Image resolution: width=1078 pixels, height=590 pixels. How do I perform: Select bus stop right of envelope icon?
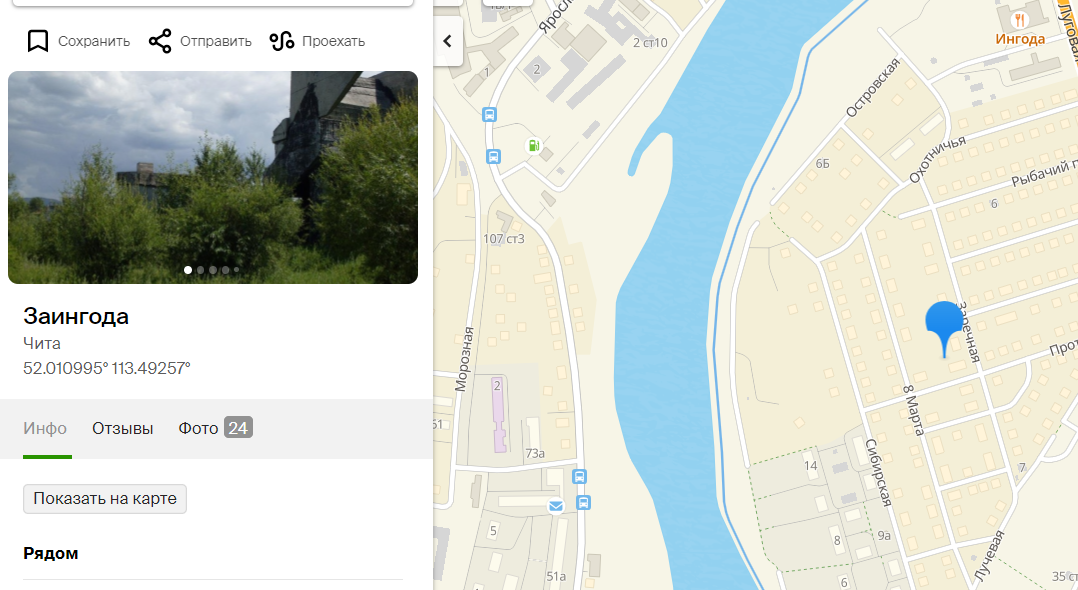[583, 502]
